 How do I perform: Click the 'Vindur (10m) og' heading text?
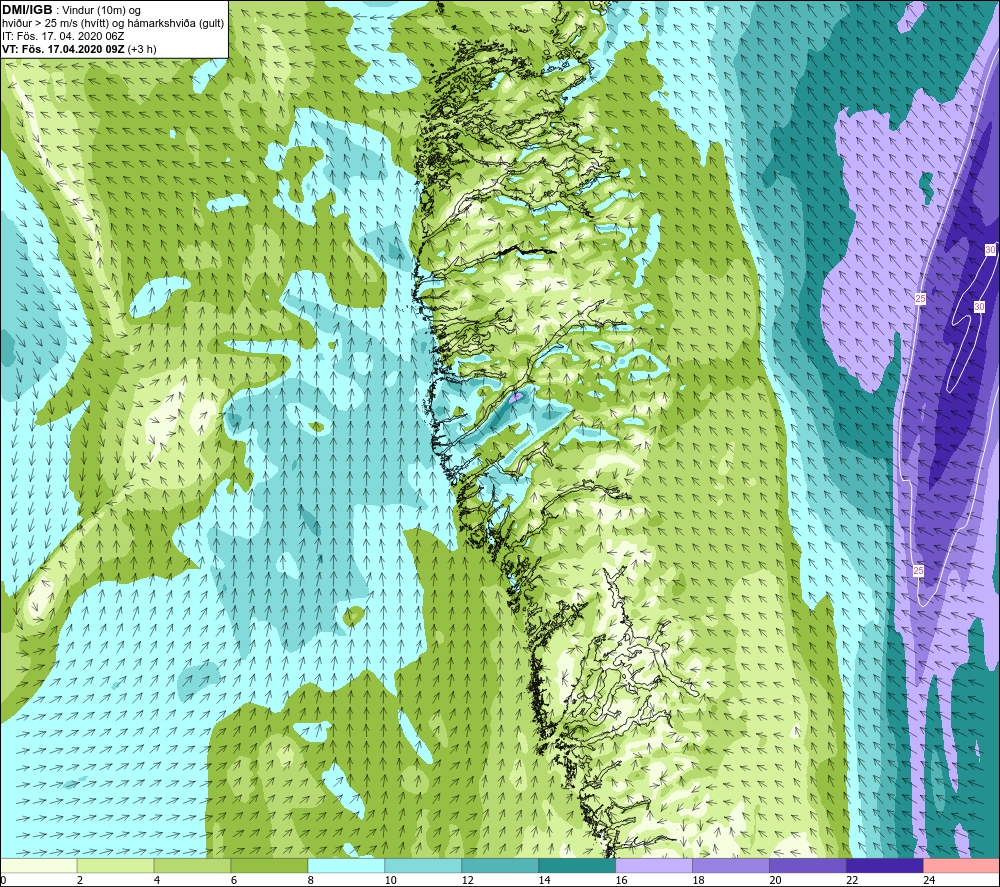point(103,11)
